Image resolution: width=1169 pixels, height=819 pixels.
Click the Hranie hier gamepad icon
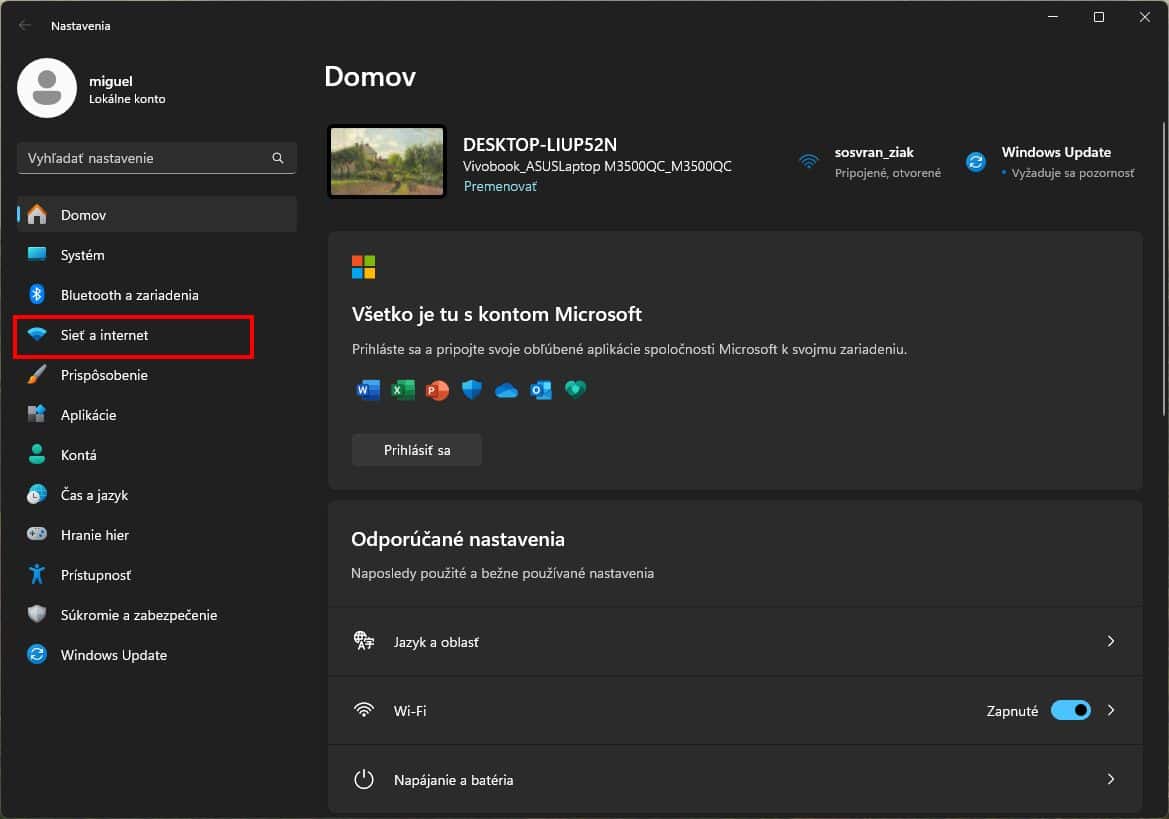(x=37, y=534)
